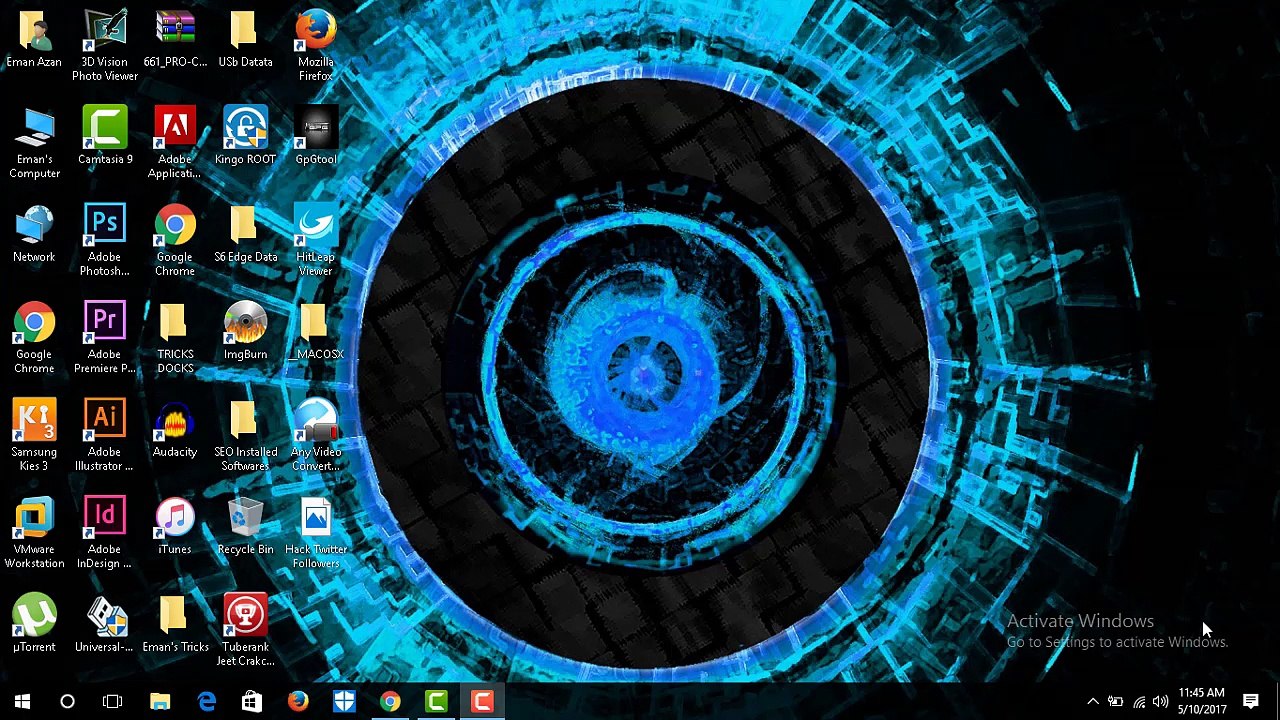
Task: Open Task View from the taskbar
Action: tap(112, 701)
